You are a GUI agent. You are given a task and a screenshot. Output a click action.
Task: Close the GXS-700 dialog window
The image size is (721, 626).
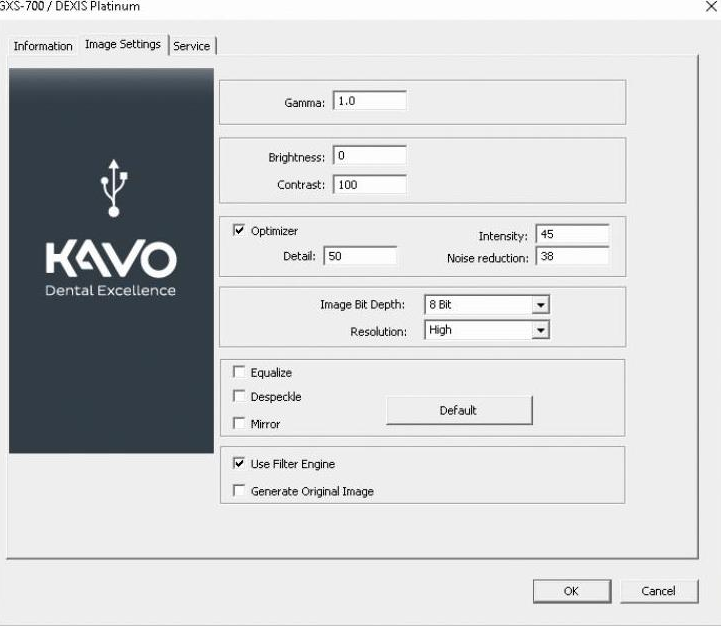click(710, 7)
